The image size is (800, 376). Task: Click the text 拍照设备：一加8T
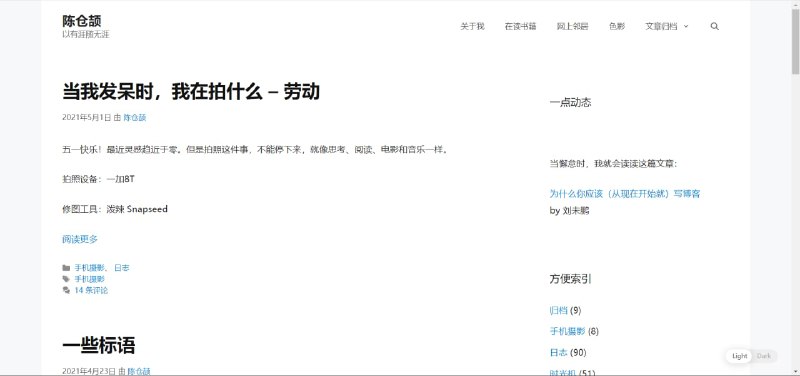98,180
